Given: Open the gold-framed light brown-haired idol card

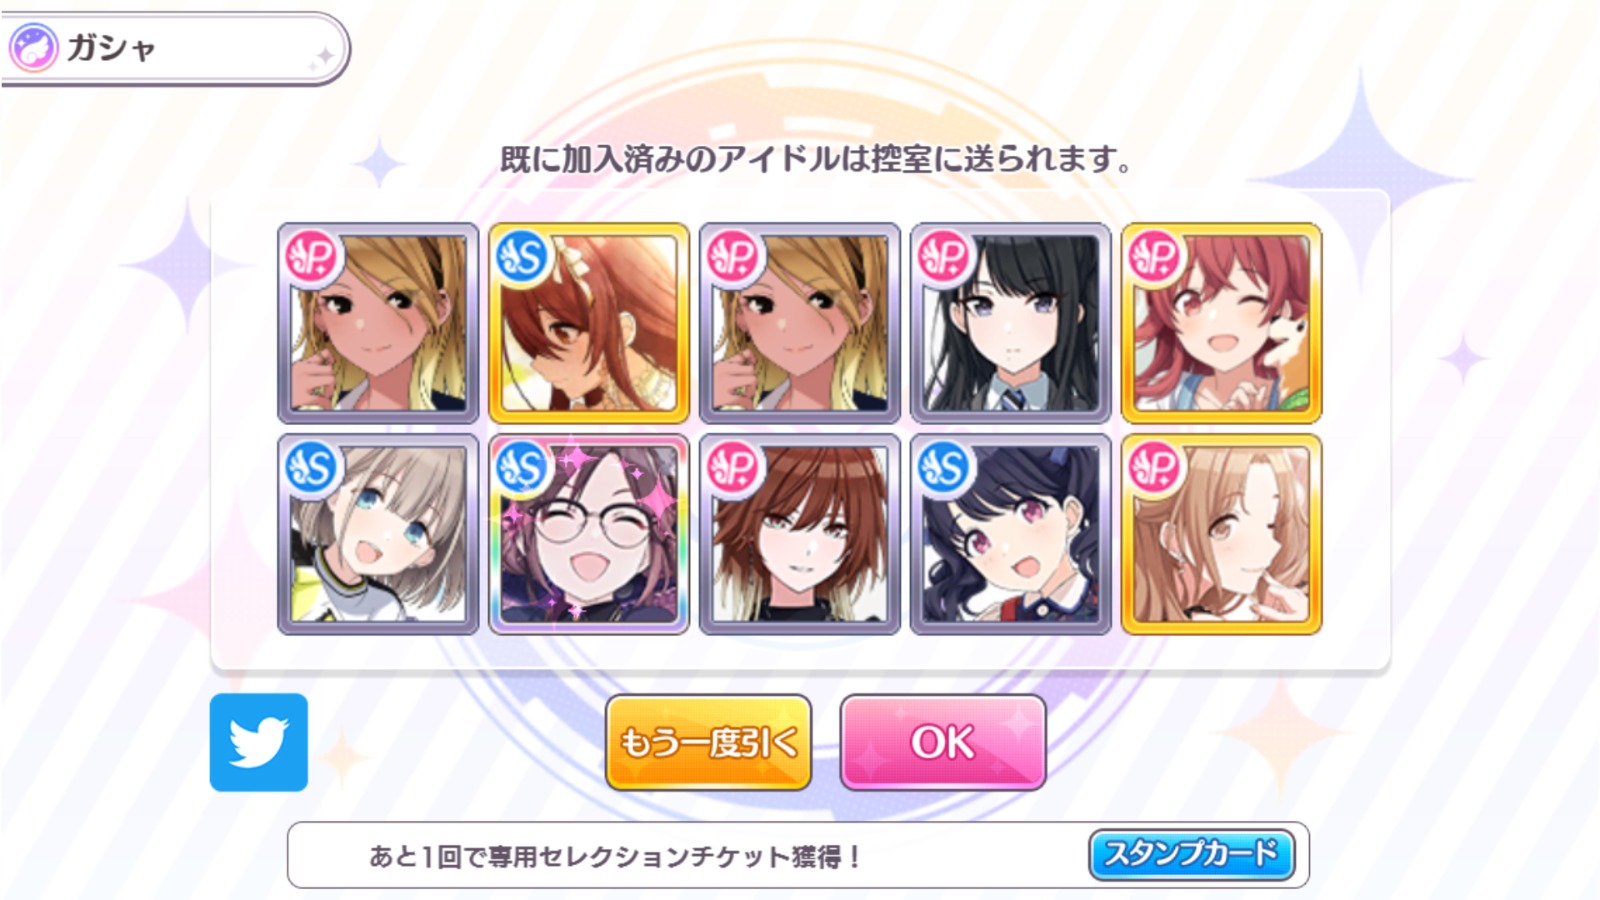Looking at the screenshot, I should (x=1221, y=534).
